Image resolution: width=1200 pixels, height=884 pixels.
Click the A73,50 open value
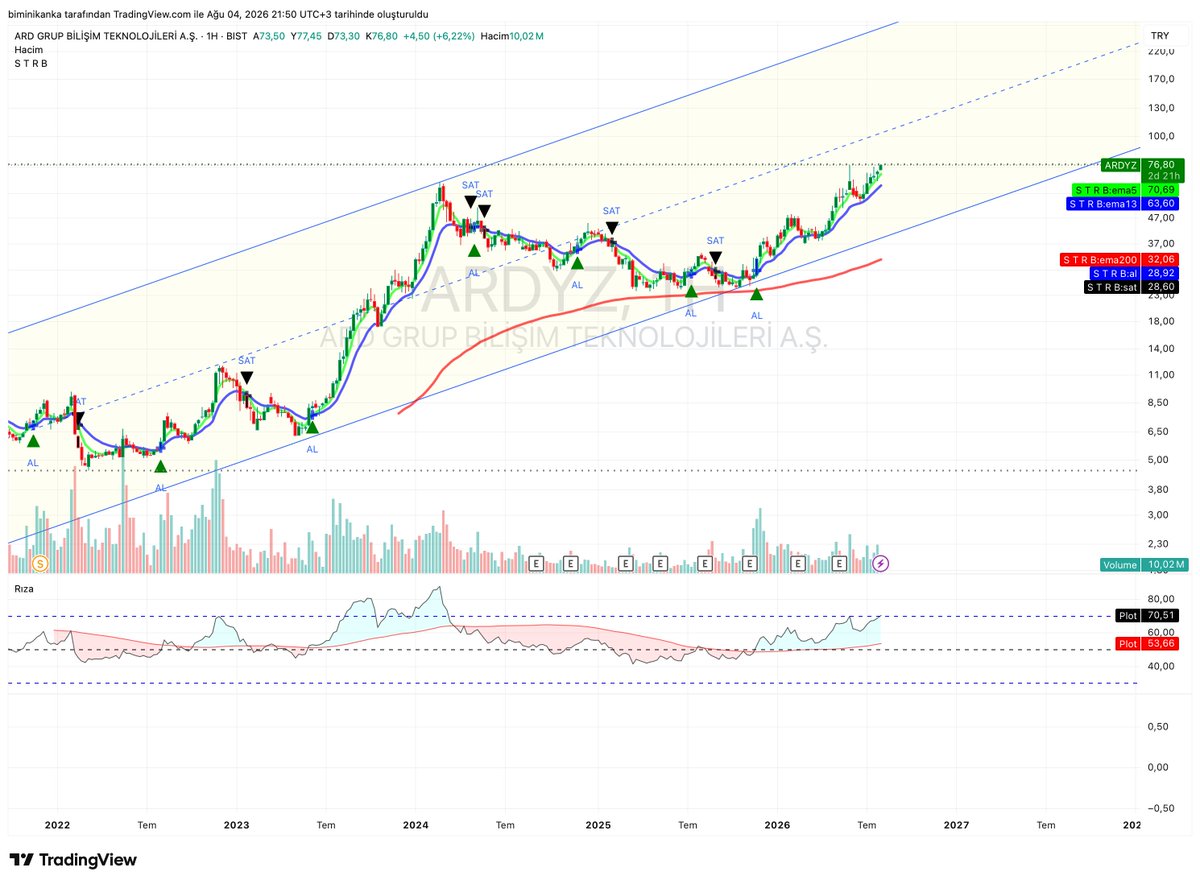pos(271,36)
